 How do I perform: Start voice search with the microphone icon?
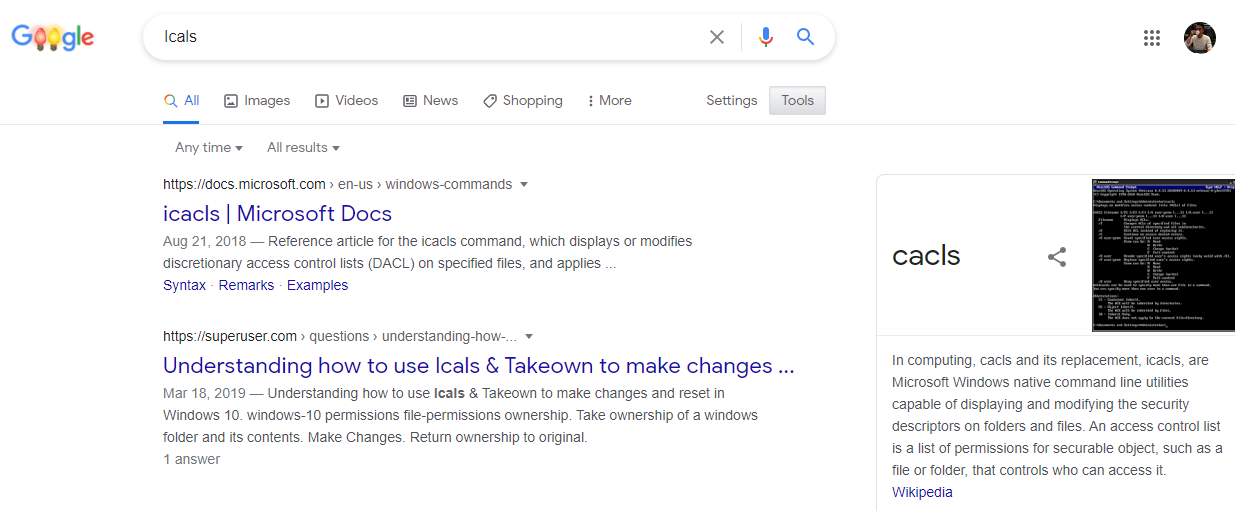coord(766,37)
